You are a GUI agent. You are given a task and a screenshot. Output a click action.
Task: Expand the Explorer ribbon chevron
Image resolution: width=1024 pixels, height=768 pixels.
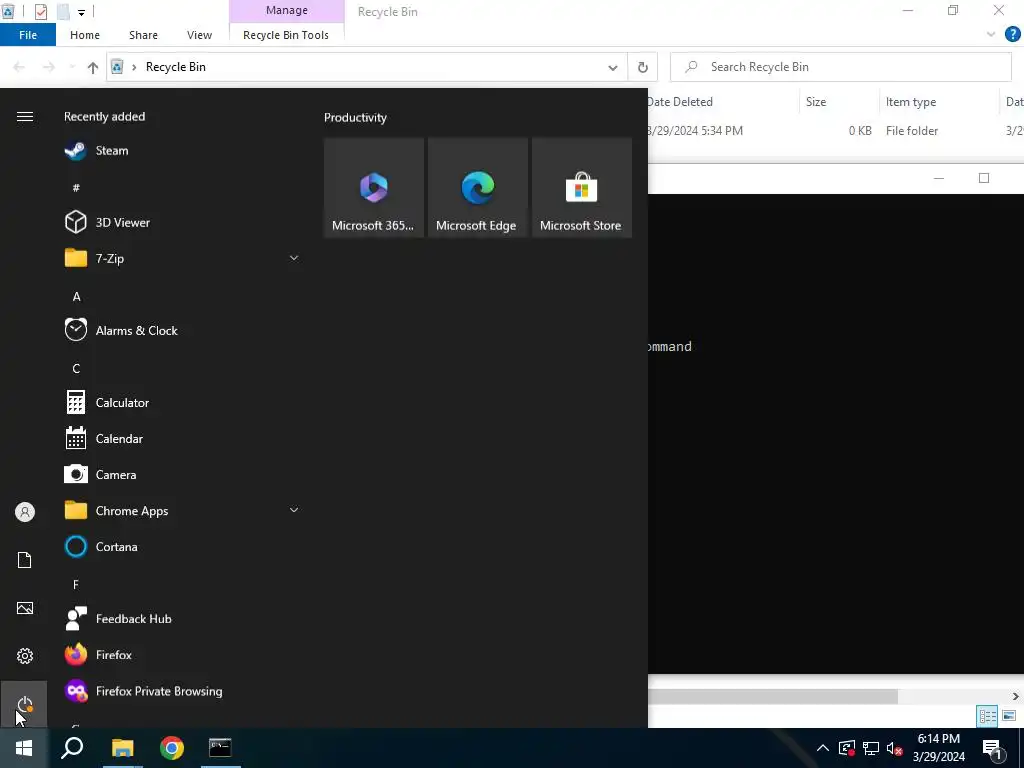[991, 35]
